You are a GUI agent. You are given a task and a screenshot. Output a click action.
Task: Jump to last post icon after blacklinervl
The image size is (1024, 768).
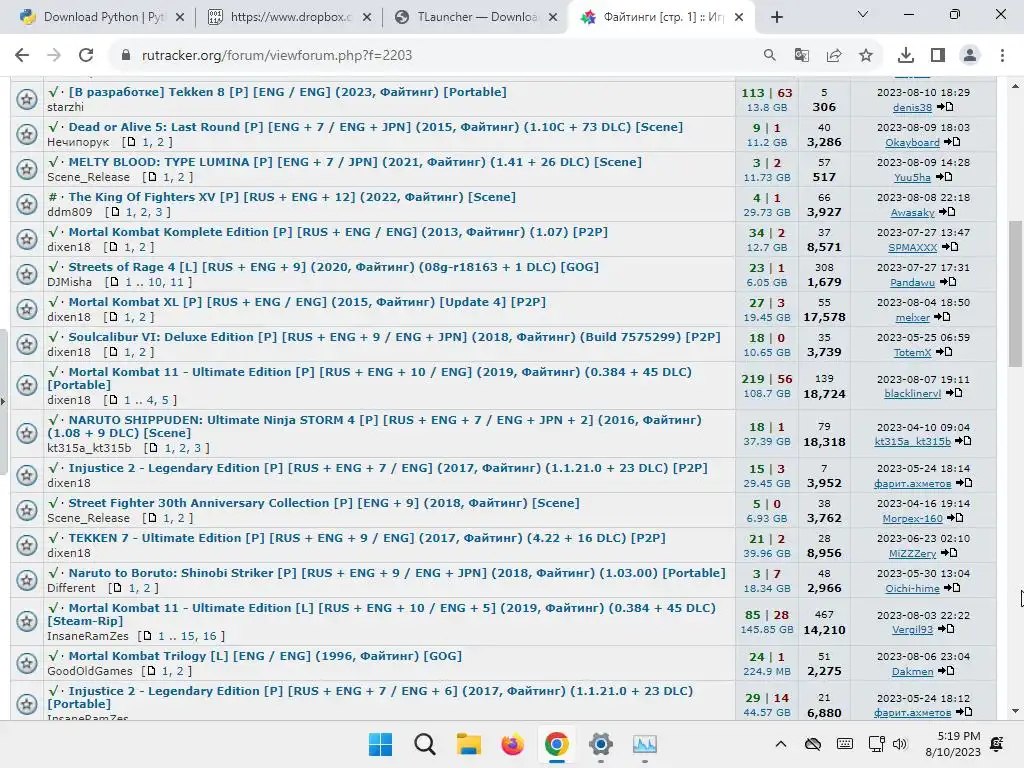point(954,393)
